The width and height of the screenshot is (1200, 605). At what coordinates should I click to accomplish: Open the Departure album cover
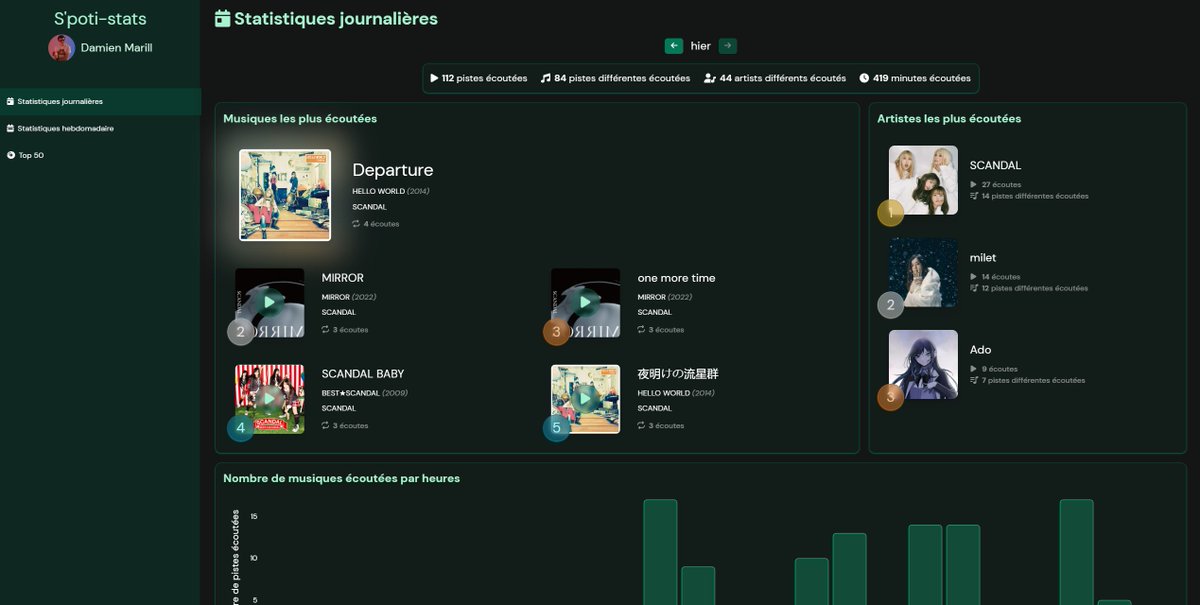click(x=285, y=195)
